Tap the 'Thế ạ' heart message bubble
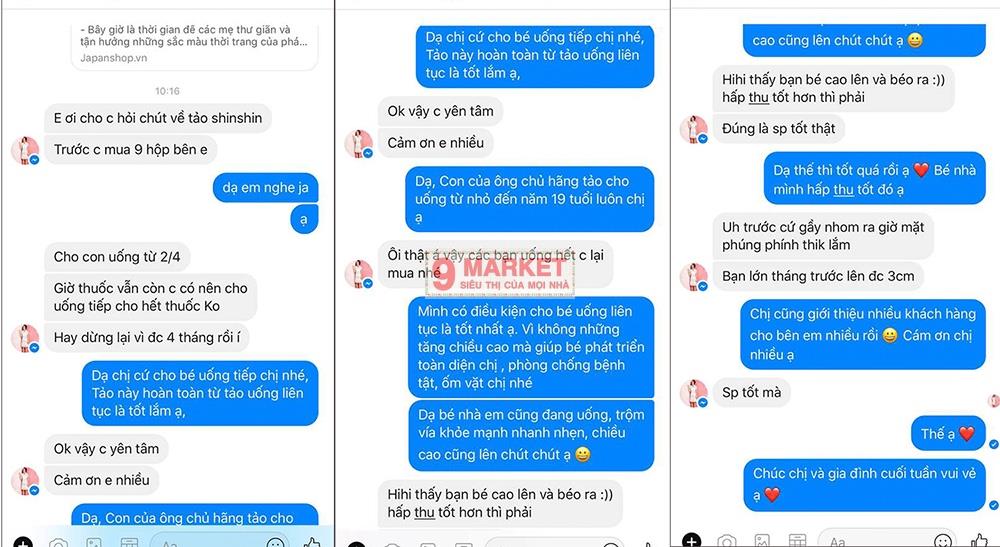Screen dimensions: 1000x547 click(948, 434)
